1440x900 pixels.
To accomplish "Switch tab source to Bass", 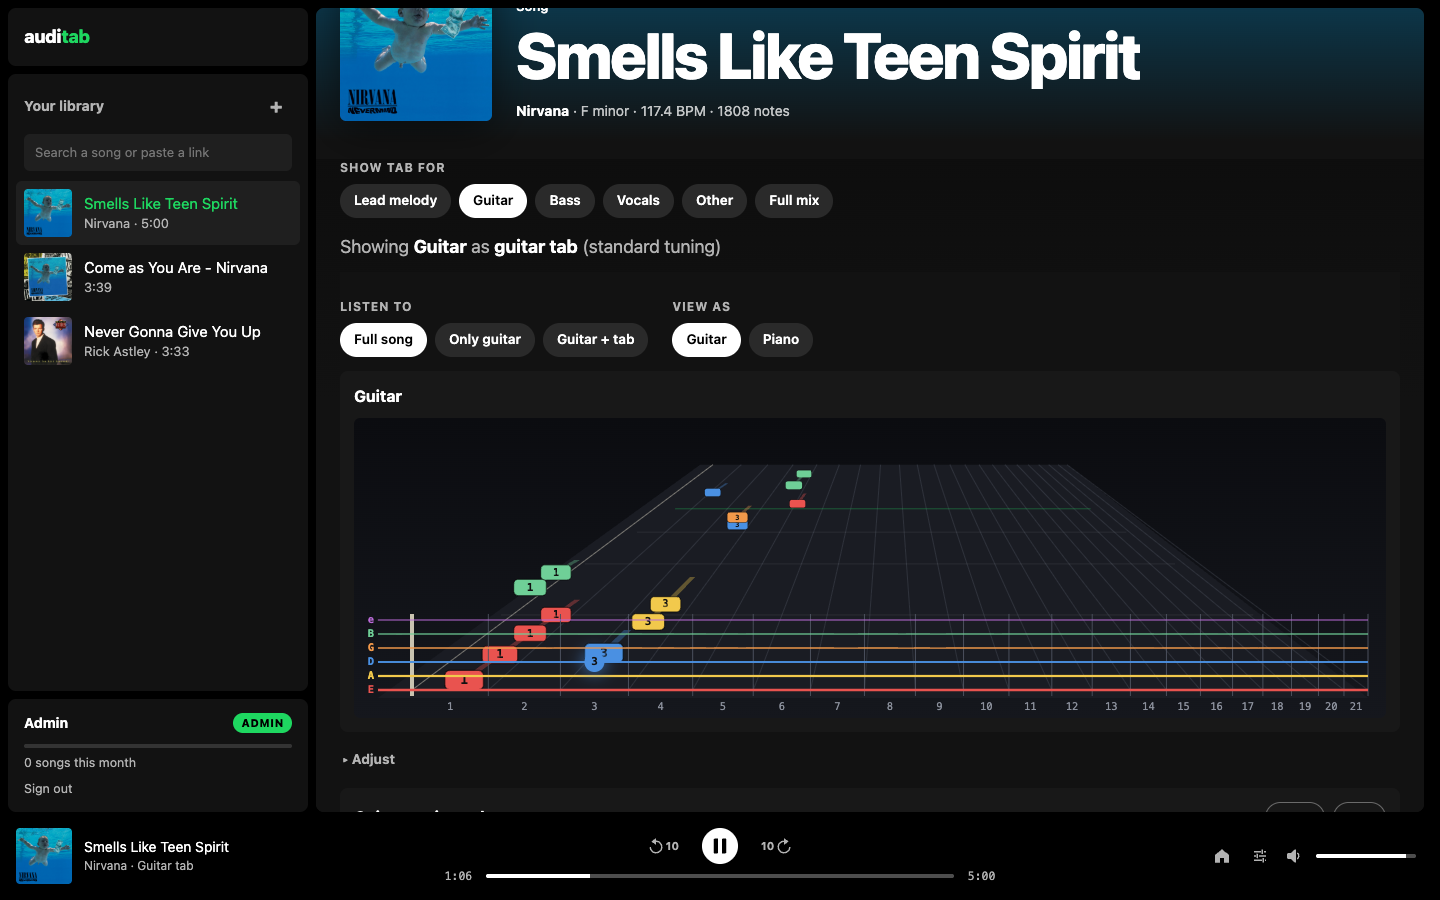I will (x=565, y=201).
